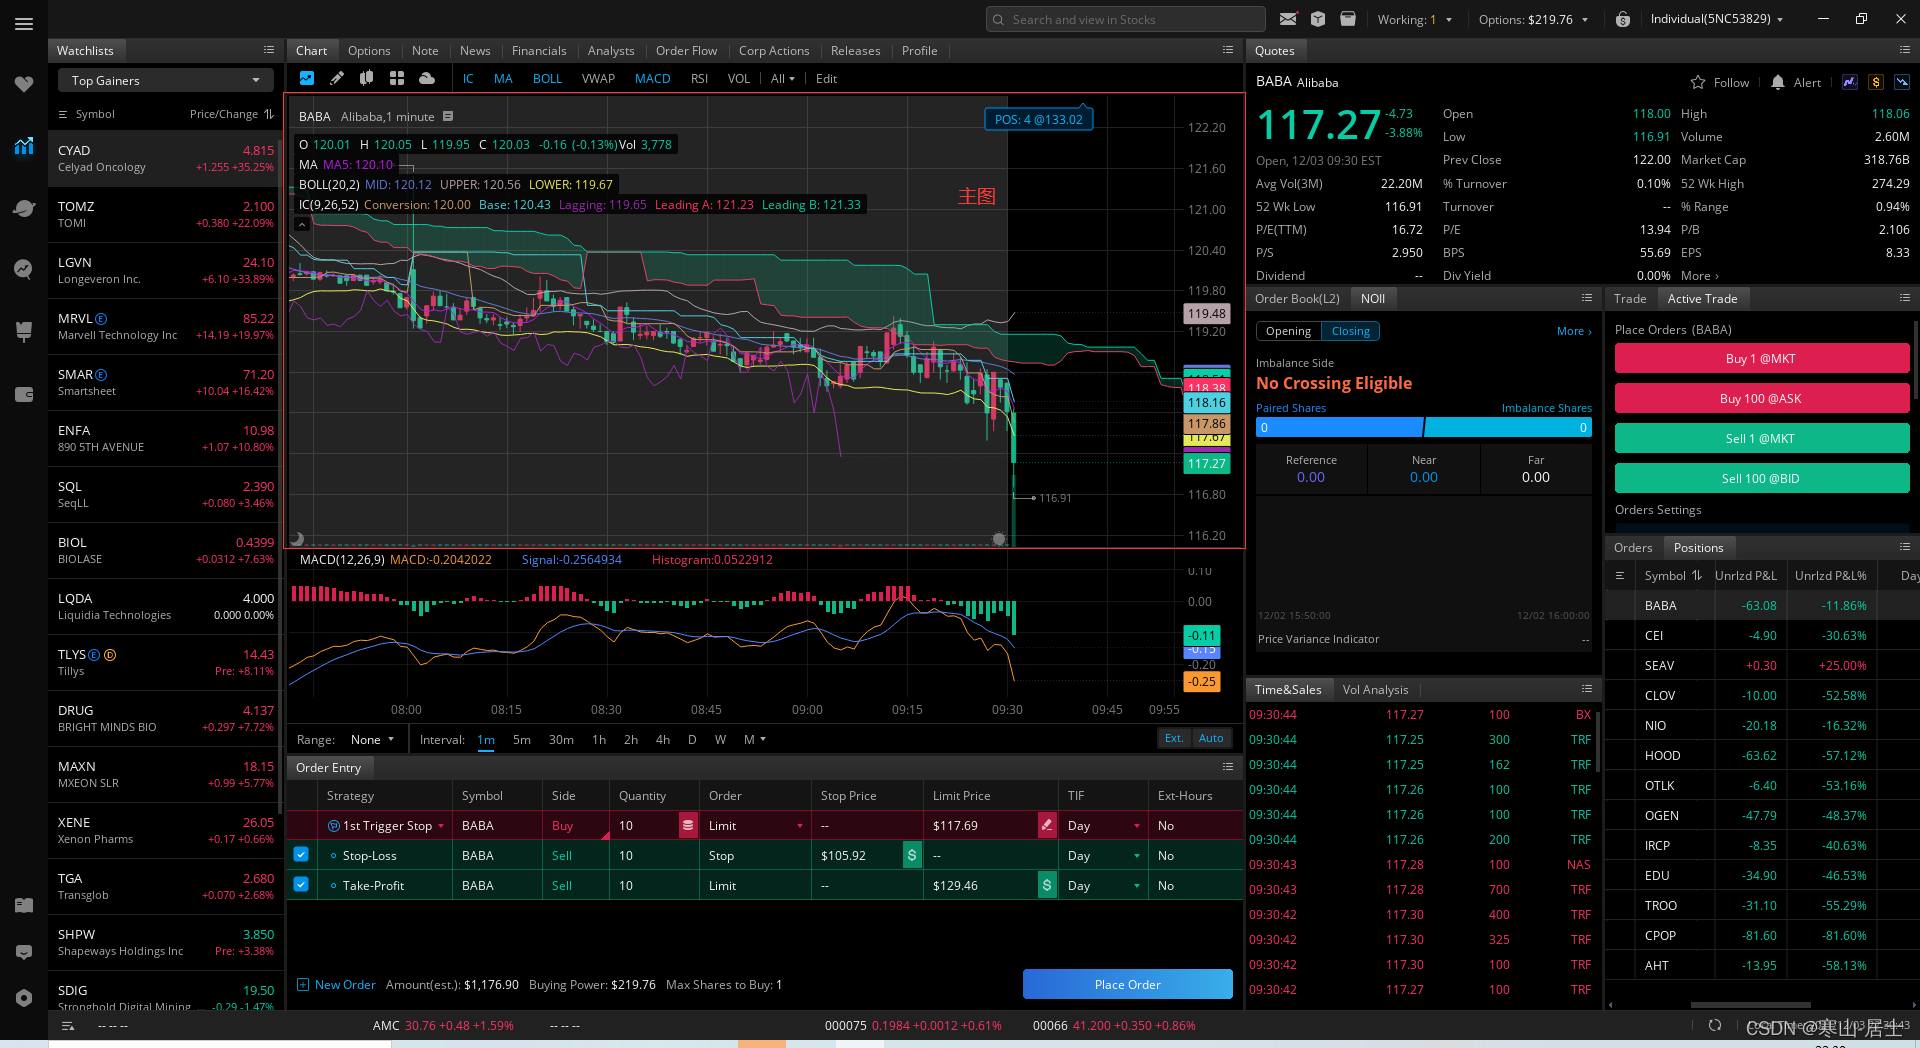
Task: Select the 5m chart interval
Action: click(x=521, y=740)
